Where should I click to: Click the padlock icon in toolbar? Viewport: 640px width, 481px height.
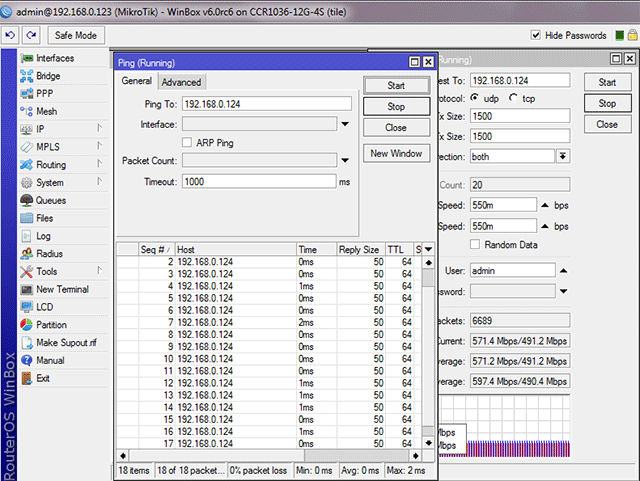tap(633, 36)
